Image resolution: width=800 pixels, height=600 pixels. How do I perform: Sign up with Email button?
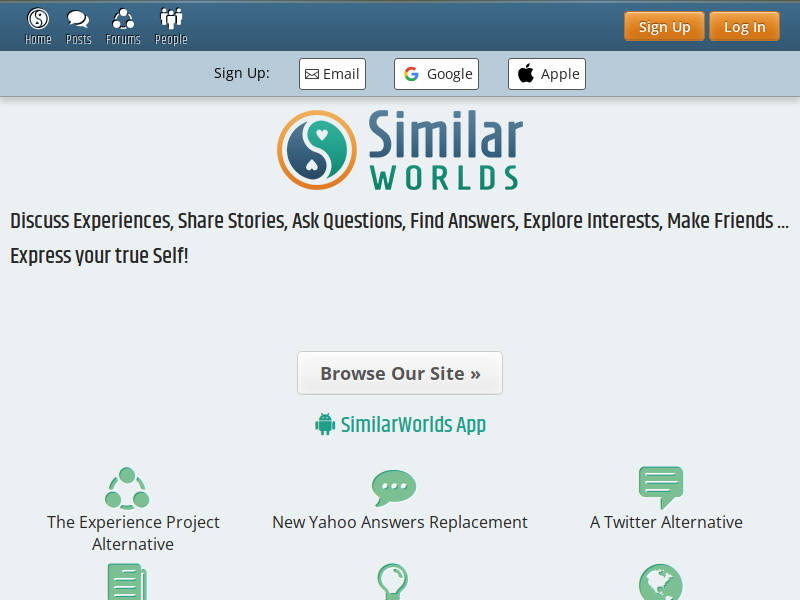coord(332,74)
